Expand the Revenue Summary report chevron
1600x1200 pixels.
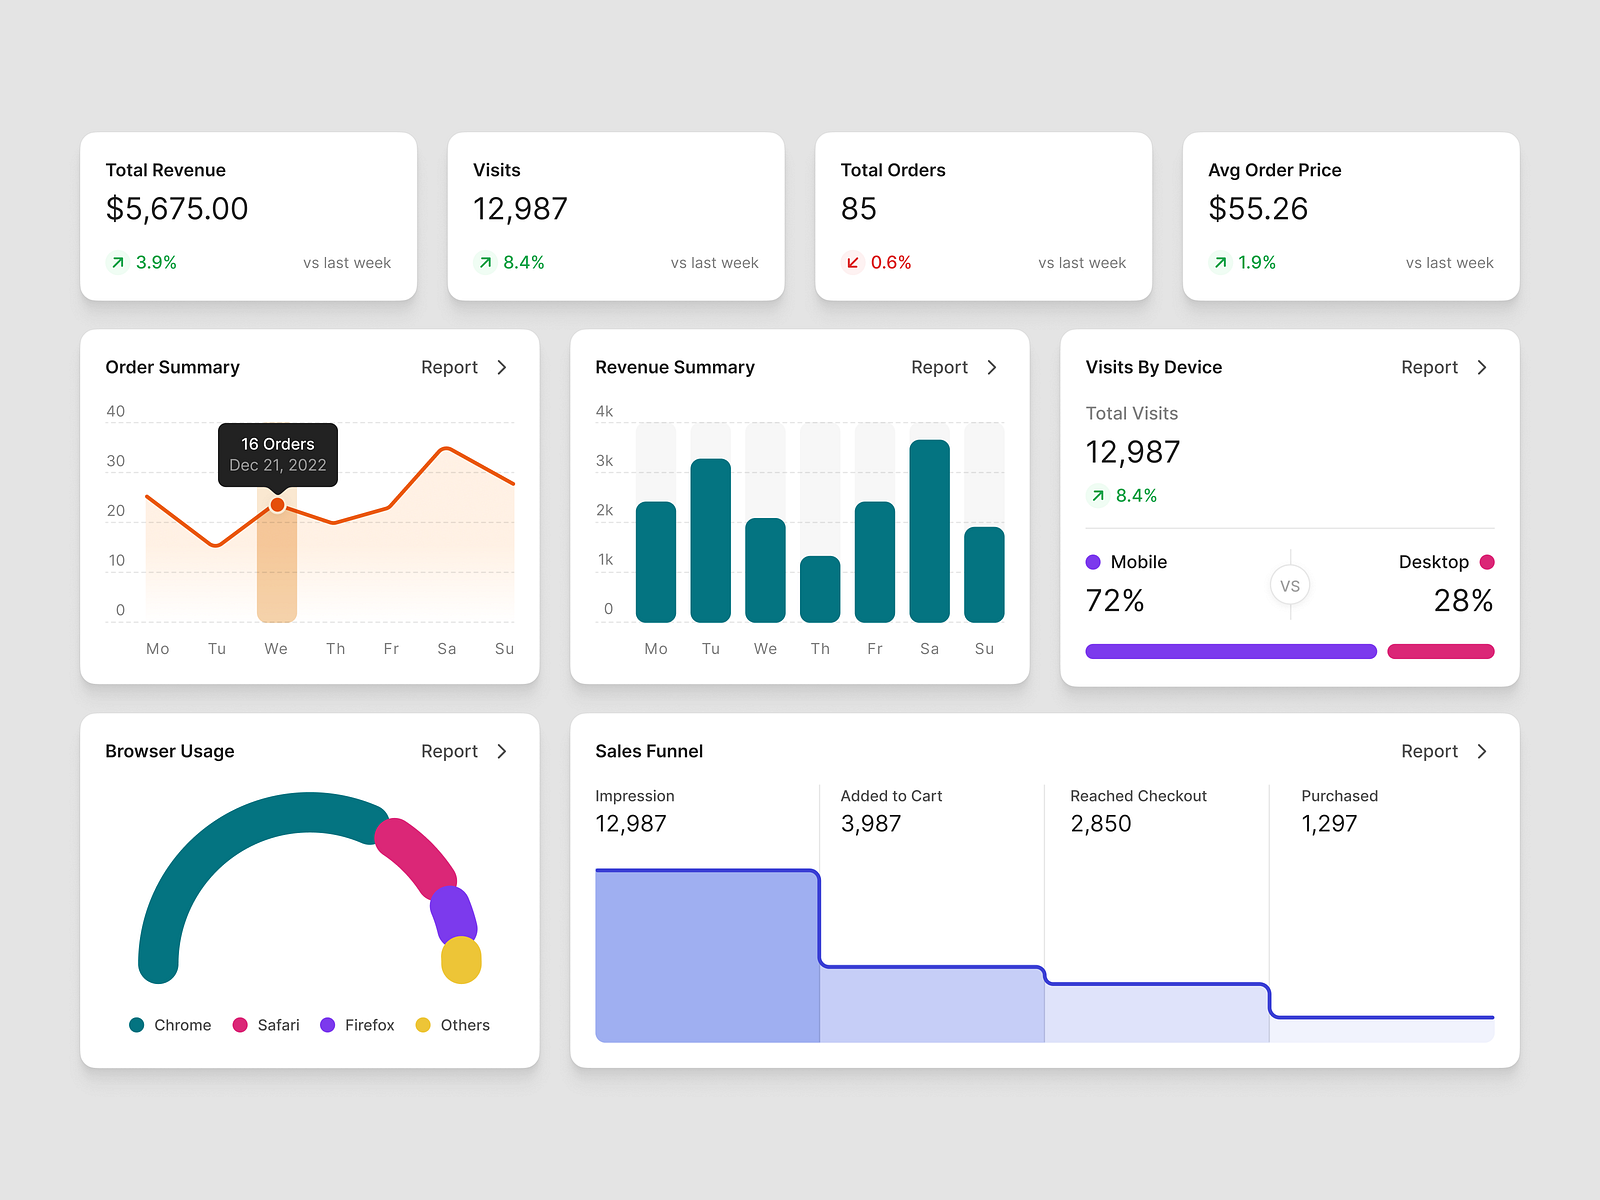point(991,367)
